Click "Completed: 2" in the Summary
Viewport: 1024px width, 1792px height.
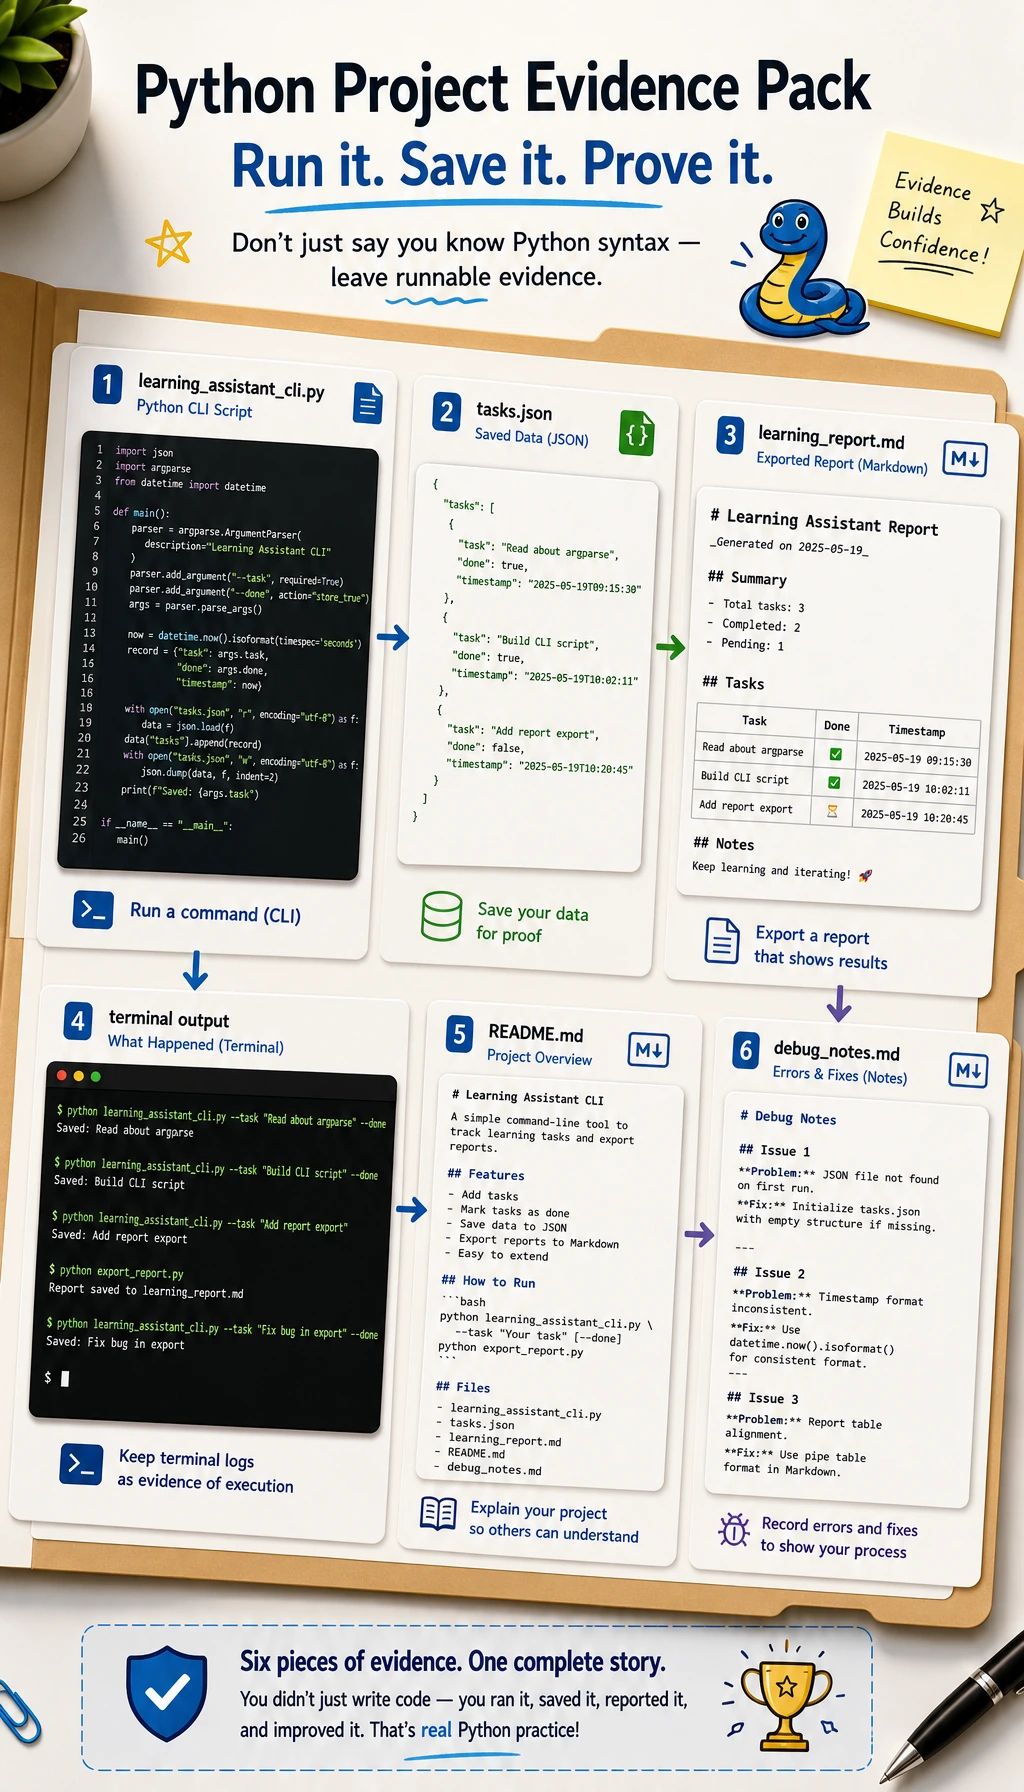[x=761, y=625]
